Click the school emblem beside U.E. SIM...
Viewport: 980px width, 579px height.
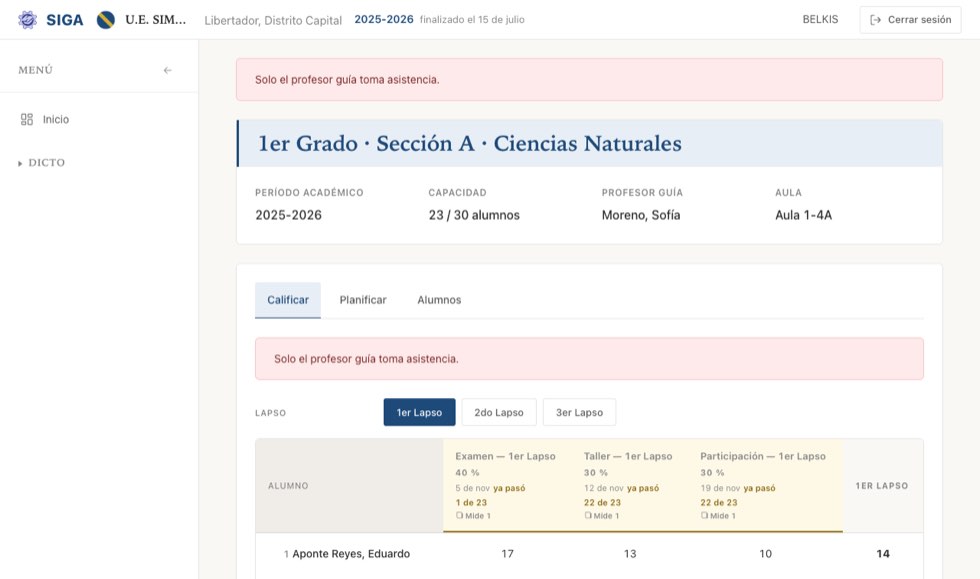pyautogui.click(x=106, y=20)
